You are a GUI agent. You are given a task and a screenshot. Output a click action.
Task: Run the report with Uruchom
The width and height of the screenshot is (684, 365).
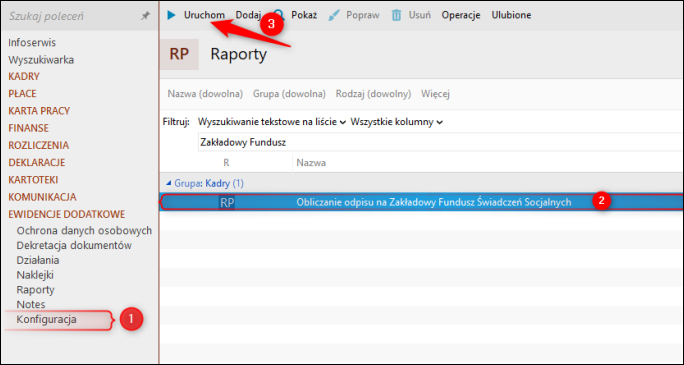coord(204,15)
